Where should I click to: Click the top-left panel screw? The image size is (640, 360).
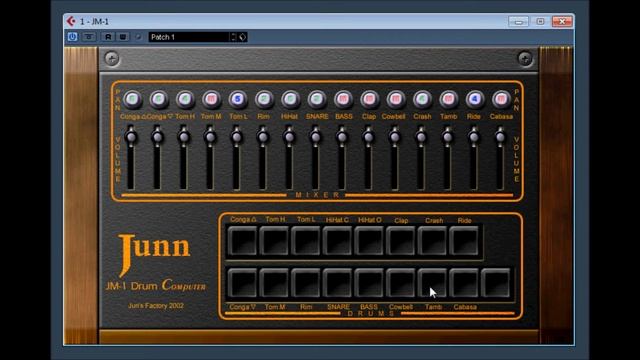(111, 58)
